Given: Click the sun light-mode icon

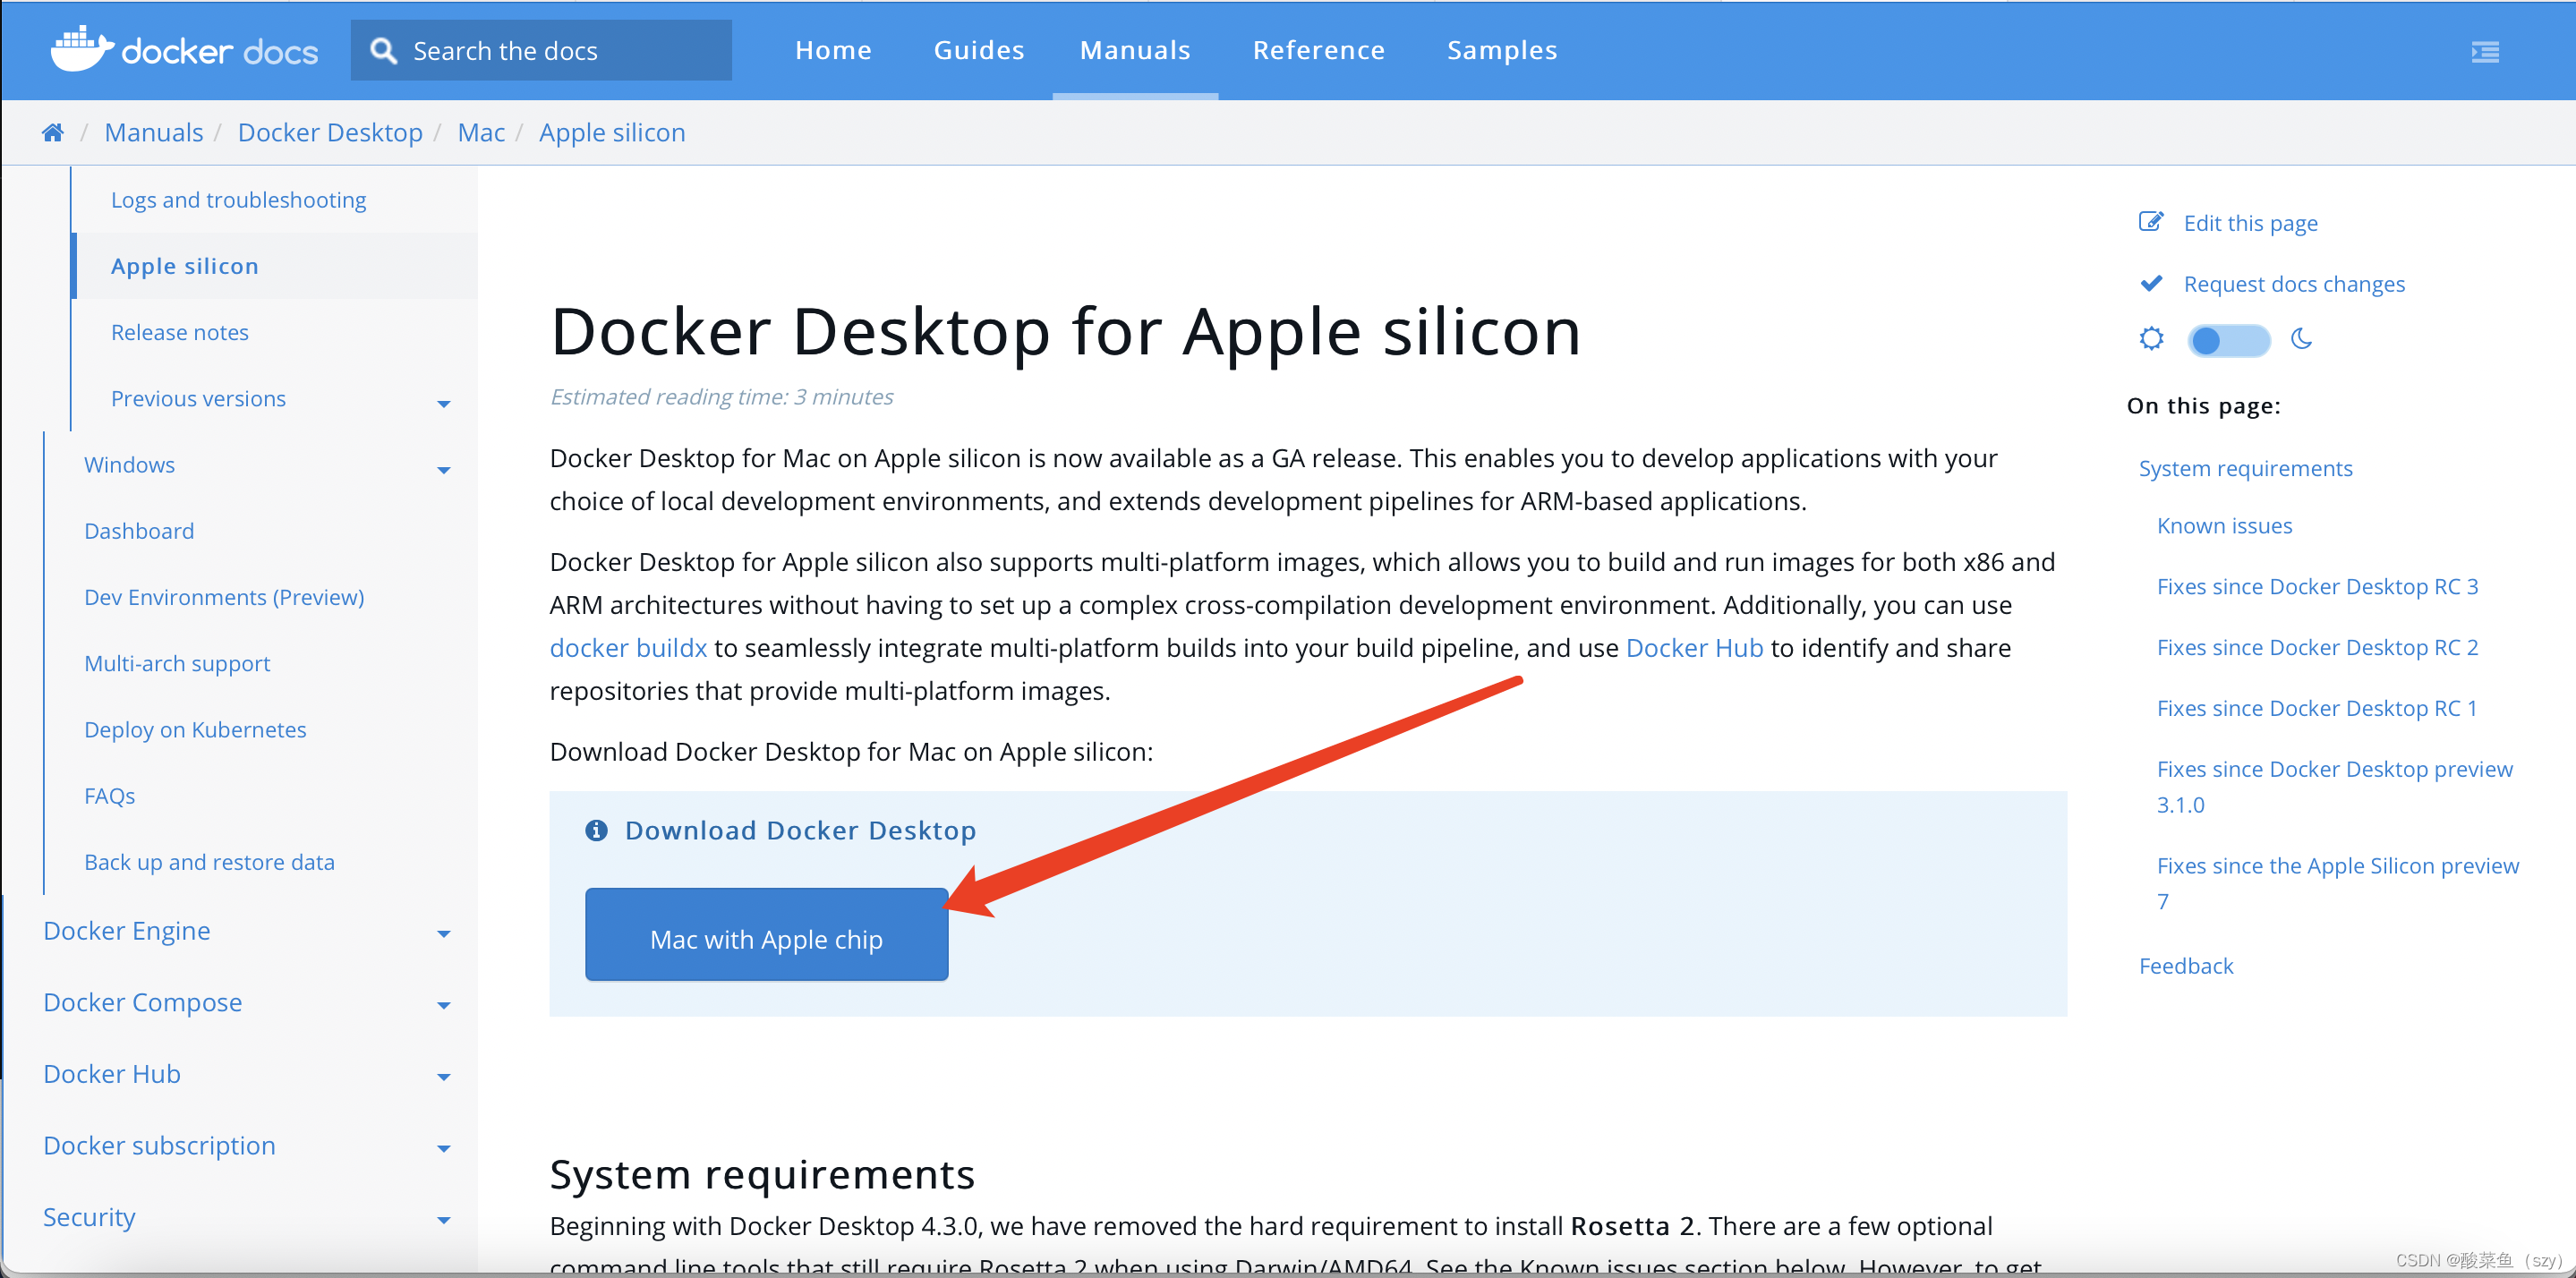Looking at the screenshot, I should (2151, 339).
